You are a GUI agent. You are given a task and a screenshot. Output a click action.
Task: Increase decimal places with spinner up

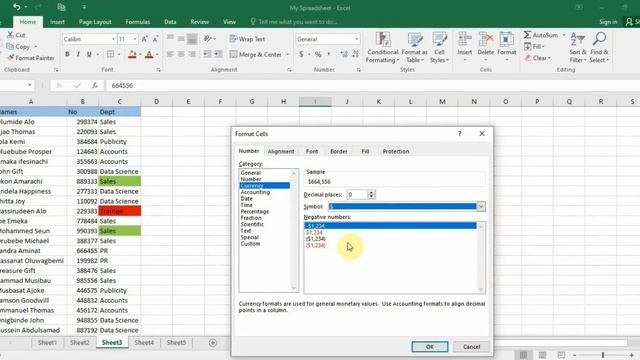(x=371, y=193)
